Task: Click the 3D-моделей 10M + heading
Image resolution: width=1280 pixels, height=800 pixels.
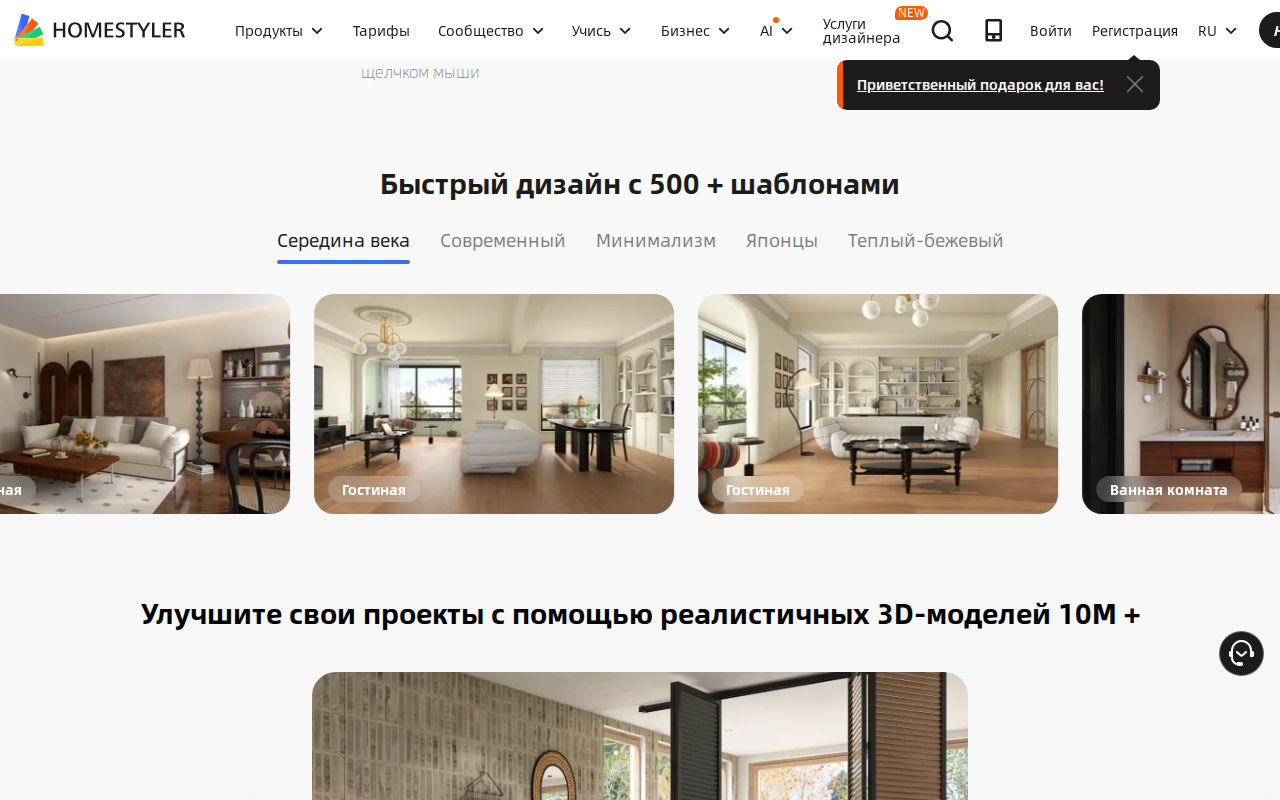Action: tap(640, 614)
